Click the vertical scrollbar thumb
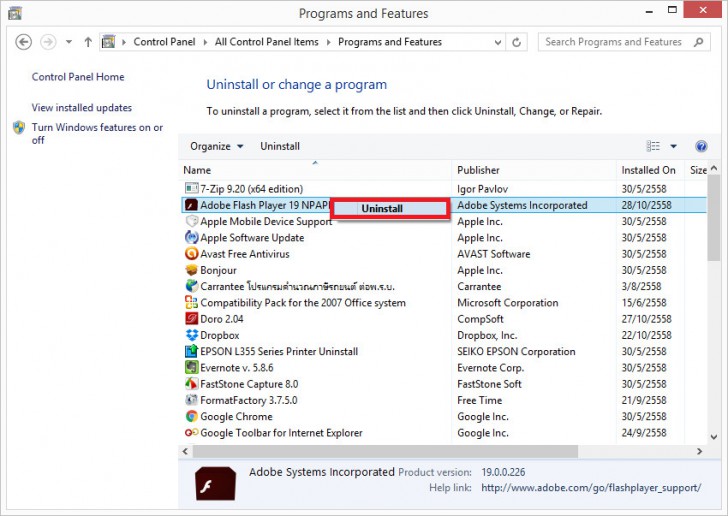Image resolution: width=728 pixels, height=516 pixels. coord(714,218)
